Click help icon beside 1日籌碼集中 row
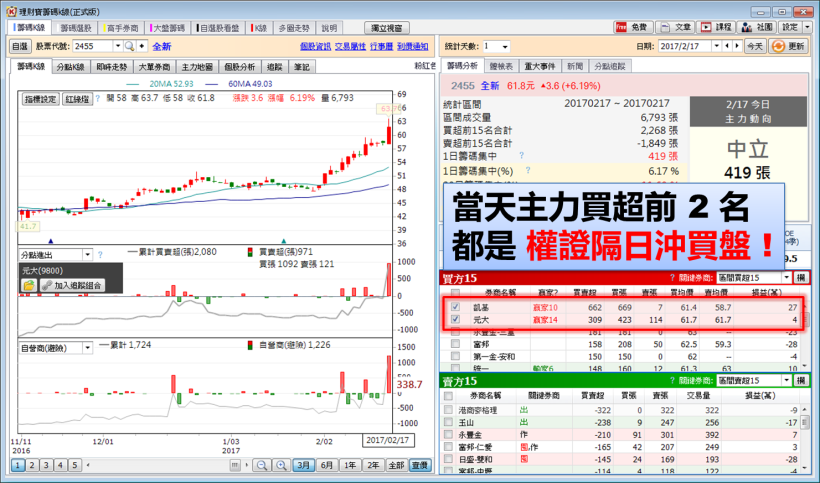Screen dimensions: 820x483 click(x=521, y=156)
